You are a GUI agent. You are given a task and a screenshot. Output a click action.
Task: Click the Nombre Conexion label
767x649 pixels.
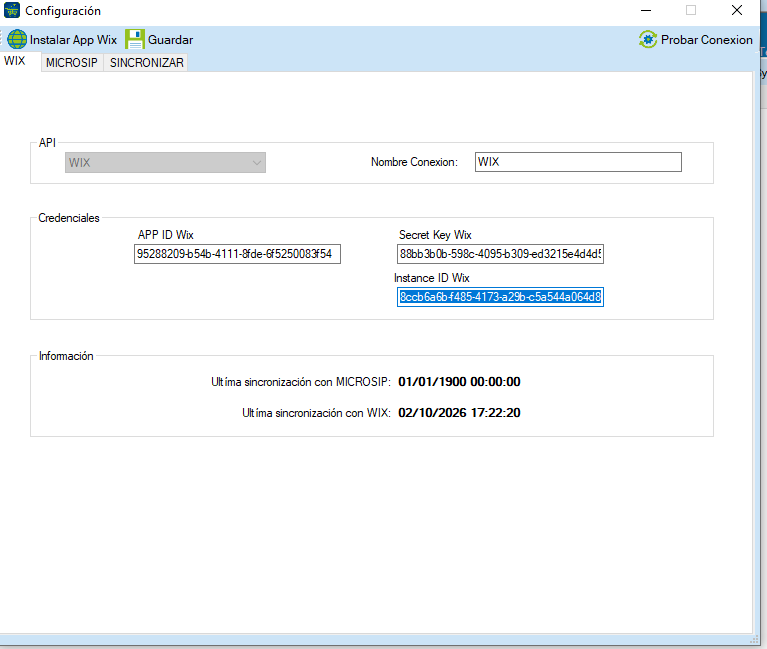[x=414, y=162]
